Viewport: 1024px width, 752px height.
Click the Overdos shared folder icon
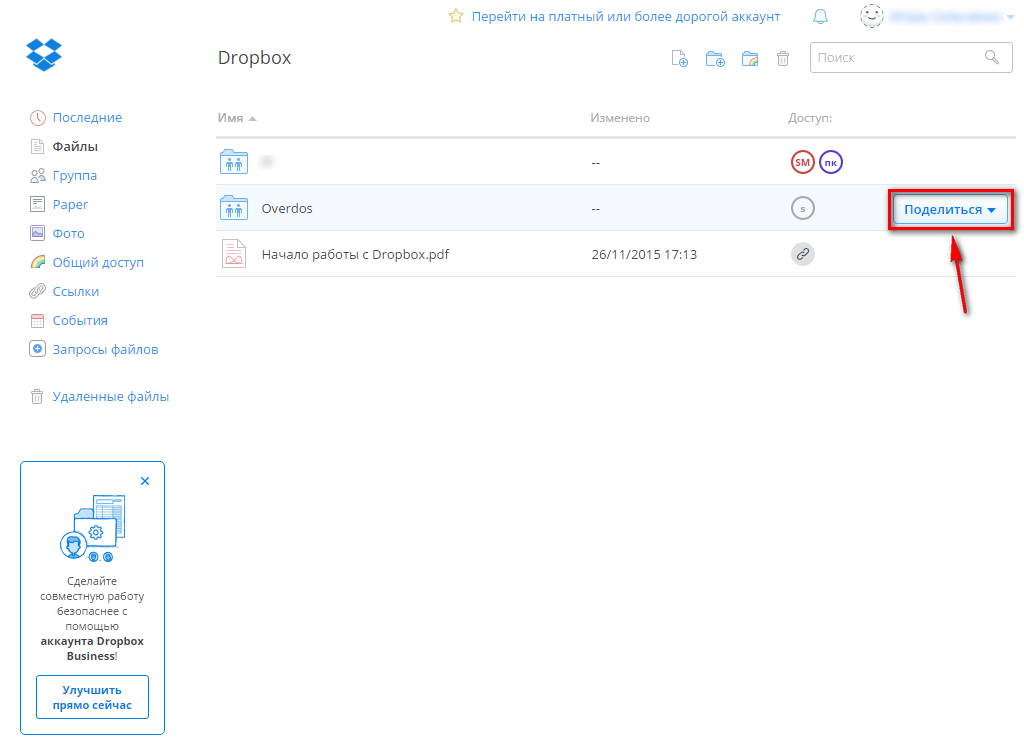[234, 208]
